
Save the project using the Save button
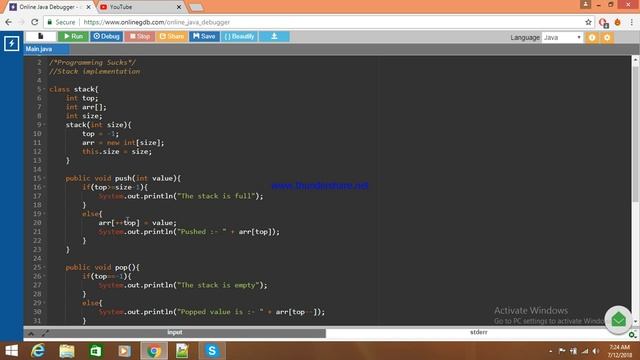pyautogui.click(x=204, y=36)
